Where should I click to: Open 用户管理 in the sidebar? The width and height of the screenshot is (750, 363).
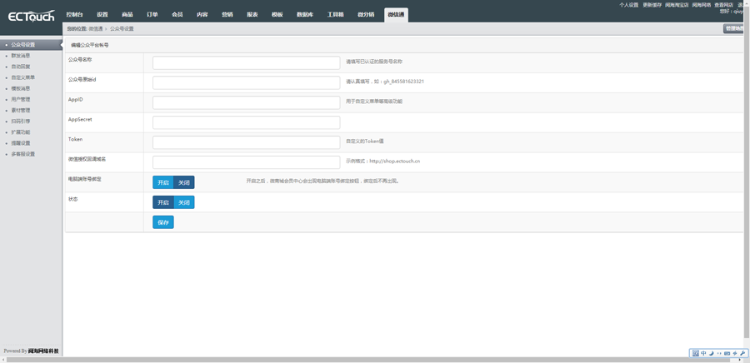(21, 99)
